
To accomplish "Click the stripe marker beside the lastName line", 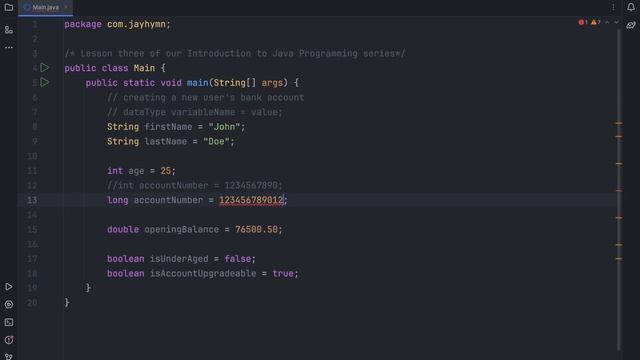I will click(619, 137).
